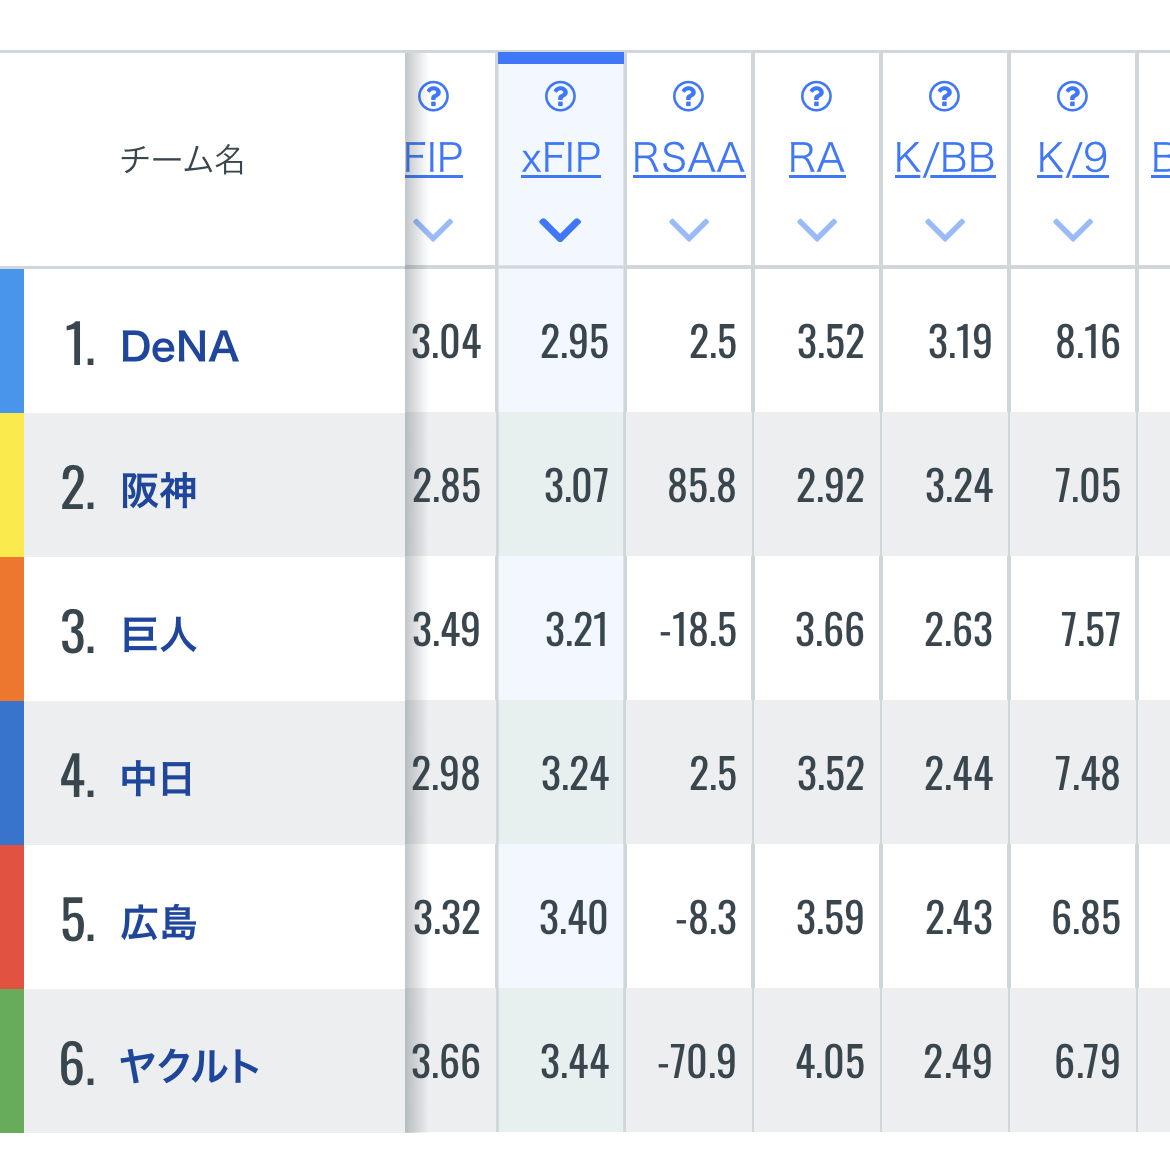Toggle the active xFIP sort chevron
The image size is (1170, 1155).
(x=560, y=230)
